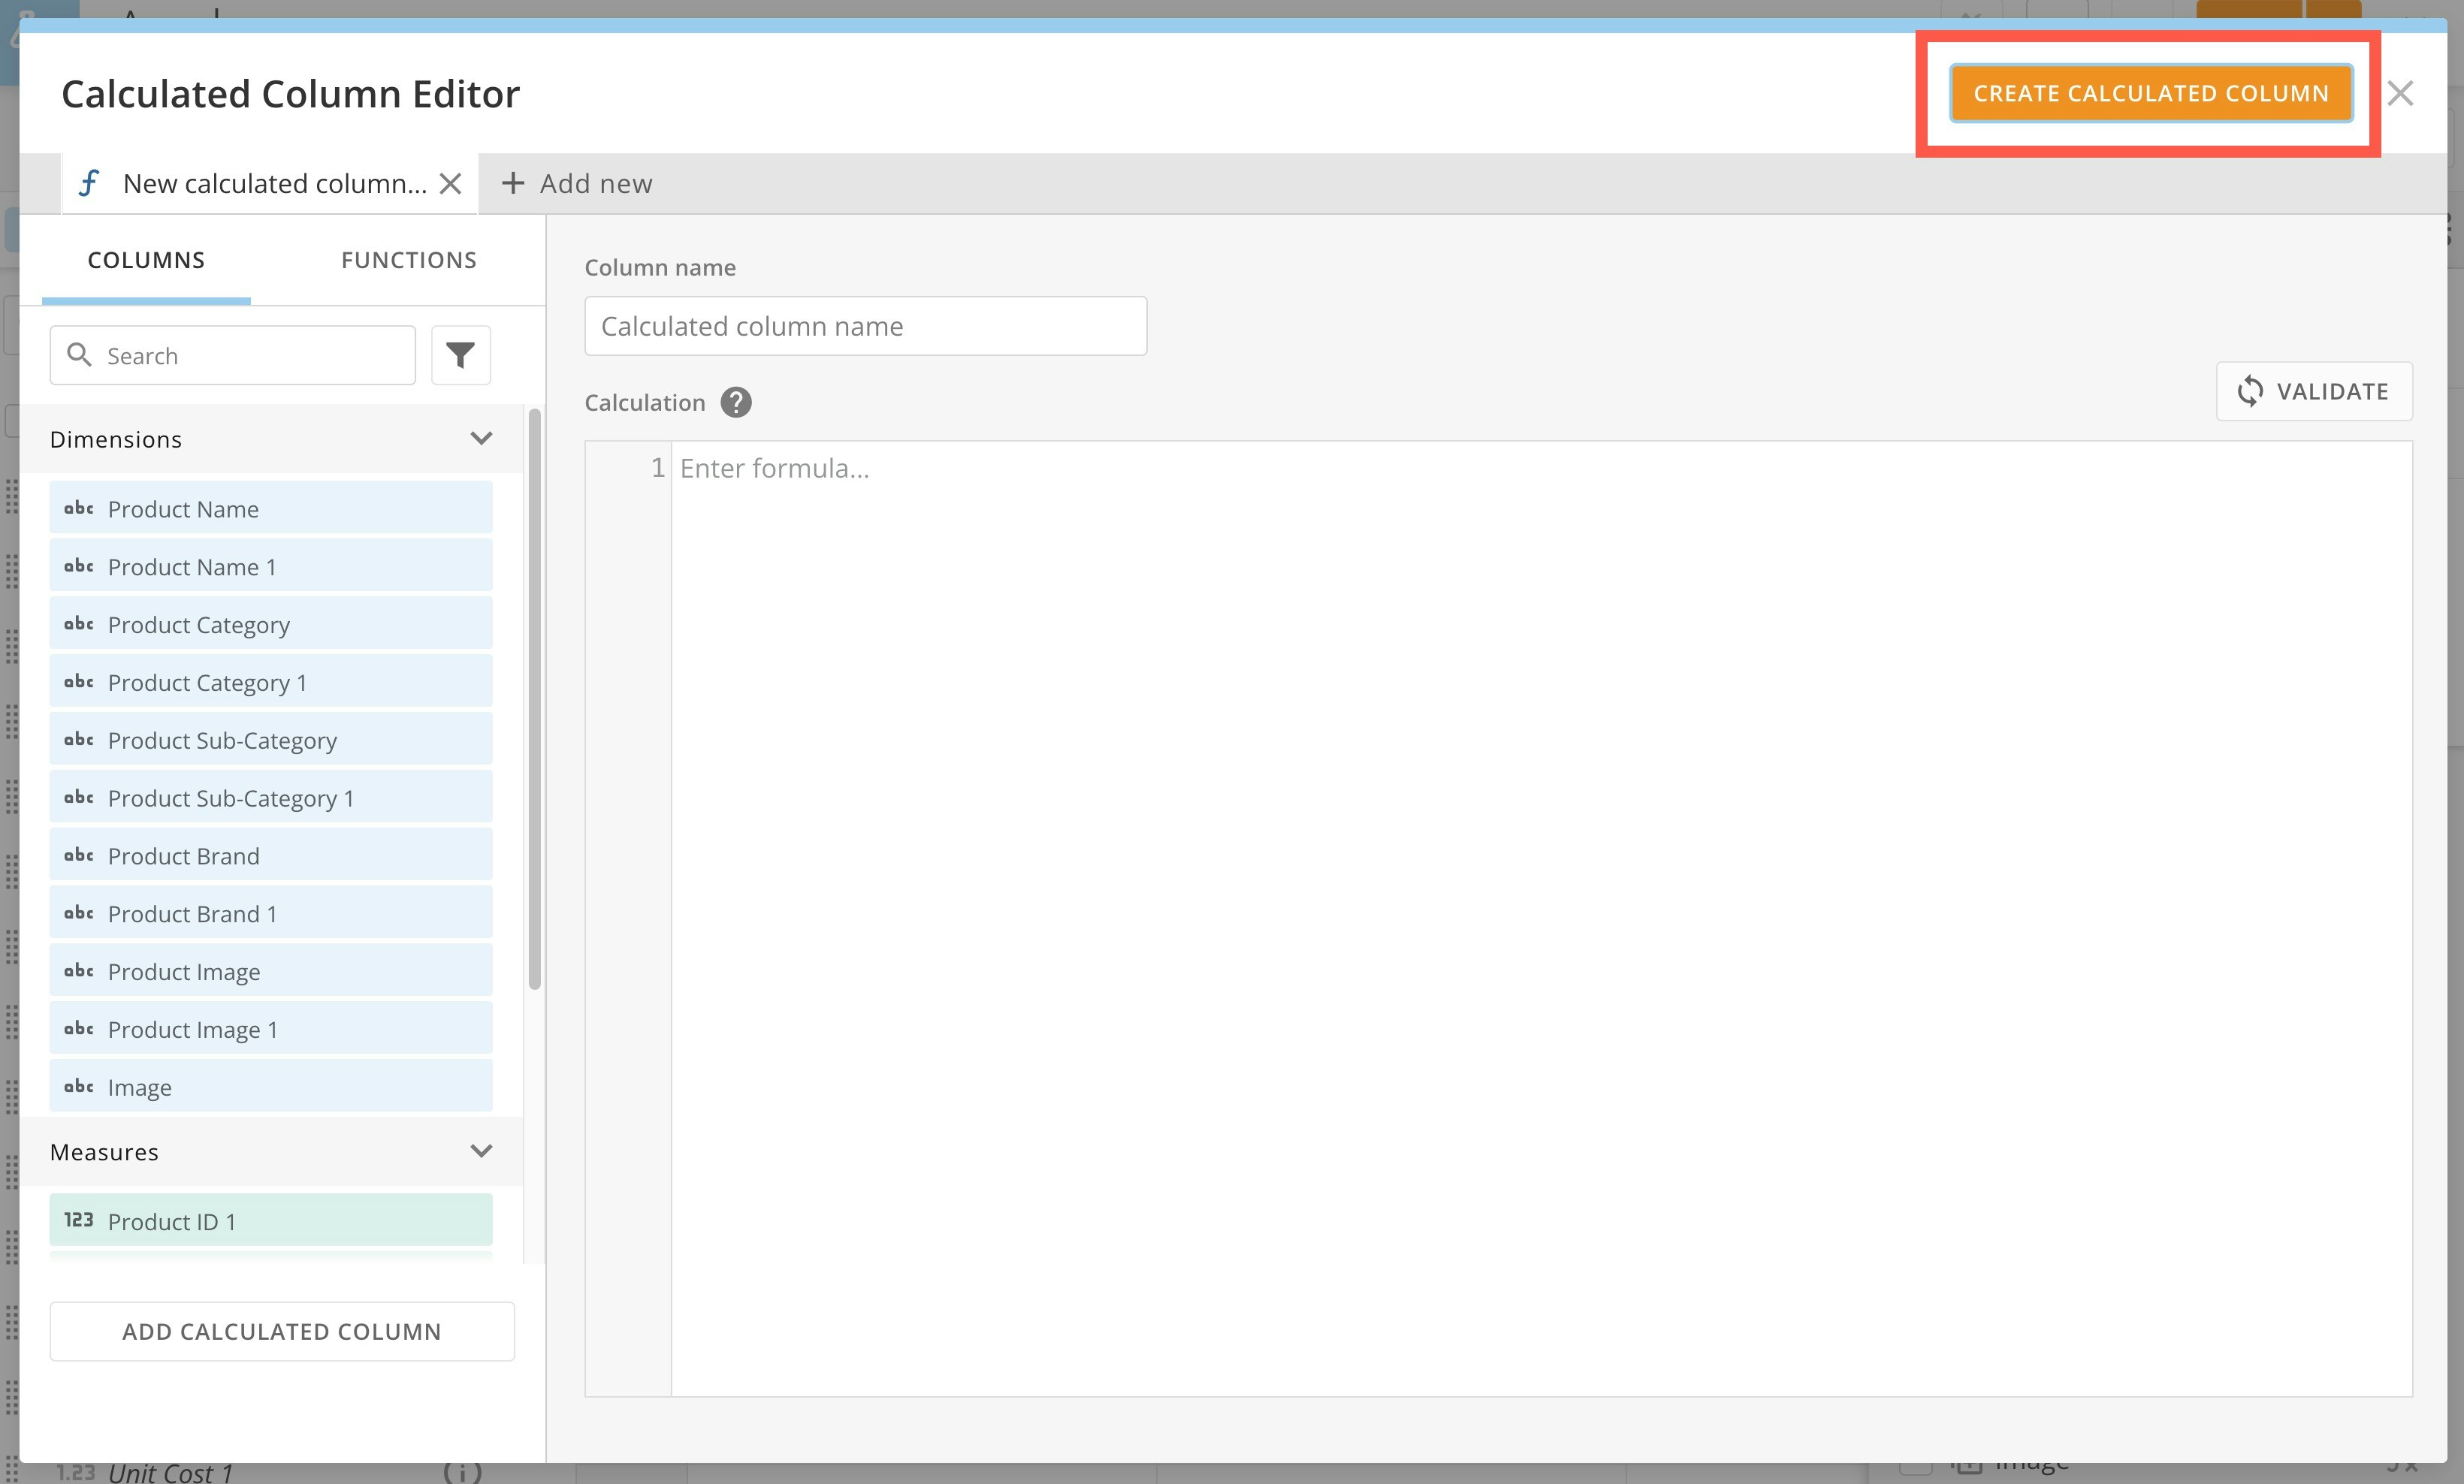Collapse the Measures section chevron
This screenshot has width=2464, height=1484.
(481, 1151)
